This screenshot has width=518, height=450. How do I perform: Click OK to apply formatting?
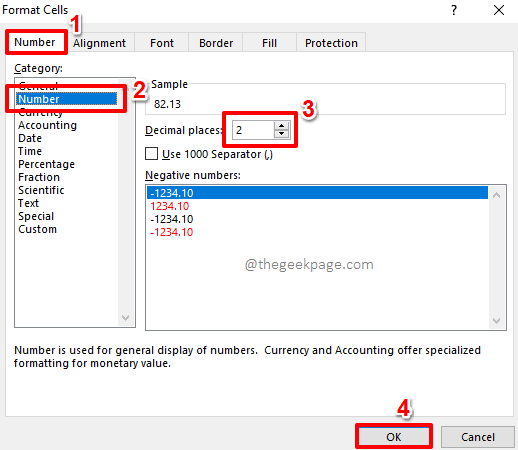tap(394, 437)
